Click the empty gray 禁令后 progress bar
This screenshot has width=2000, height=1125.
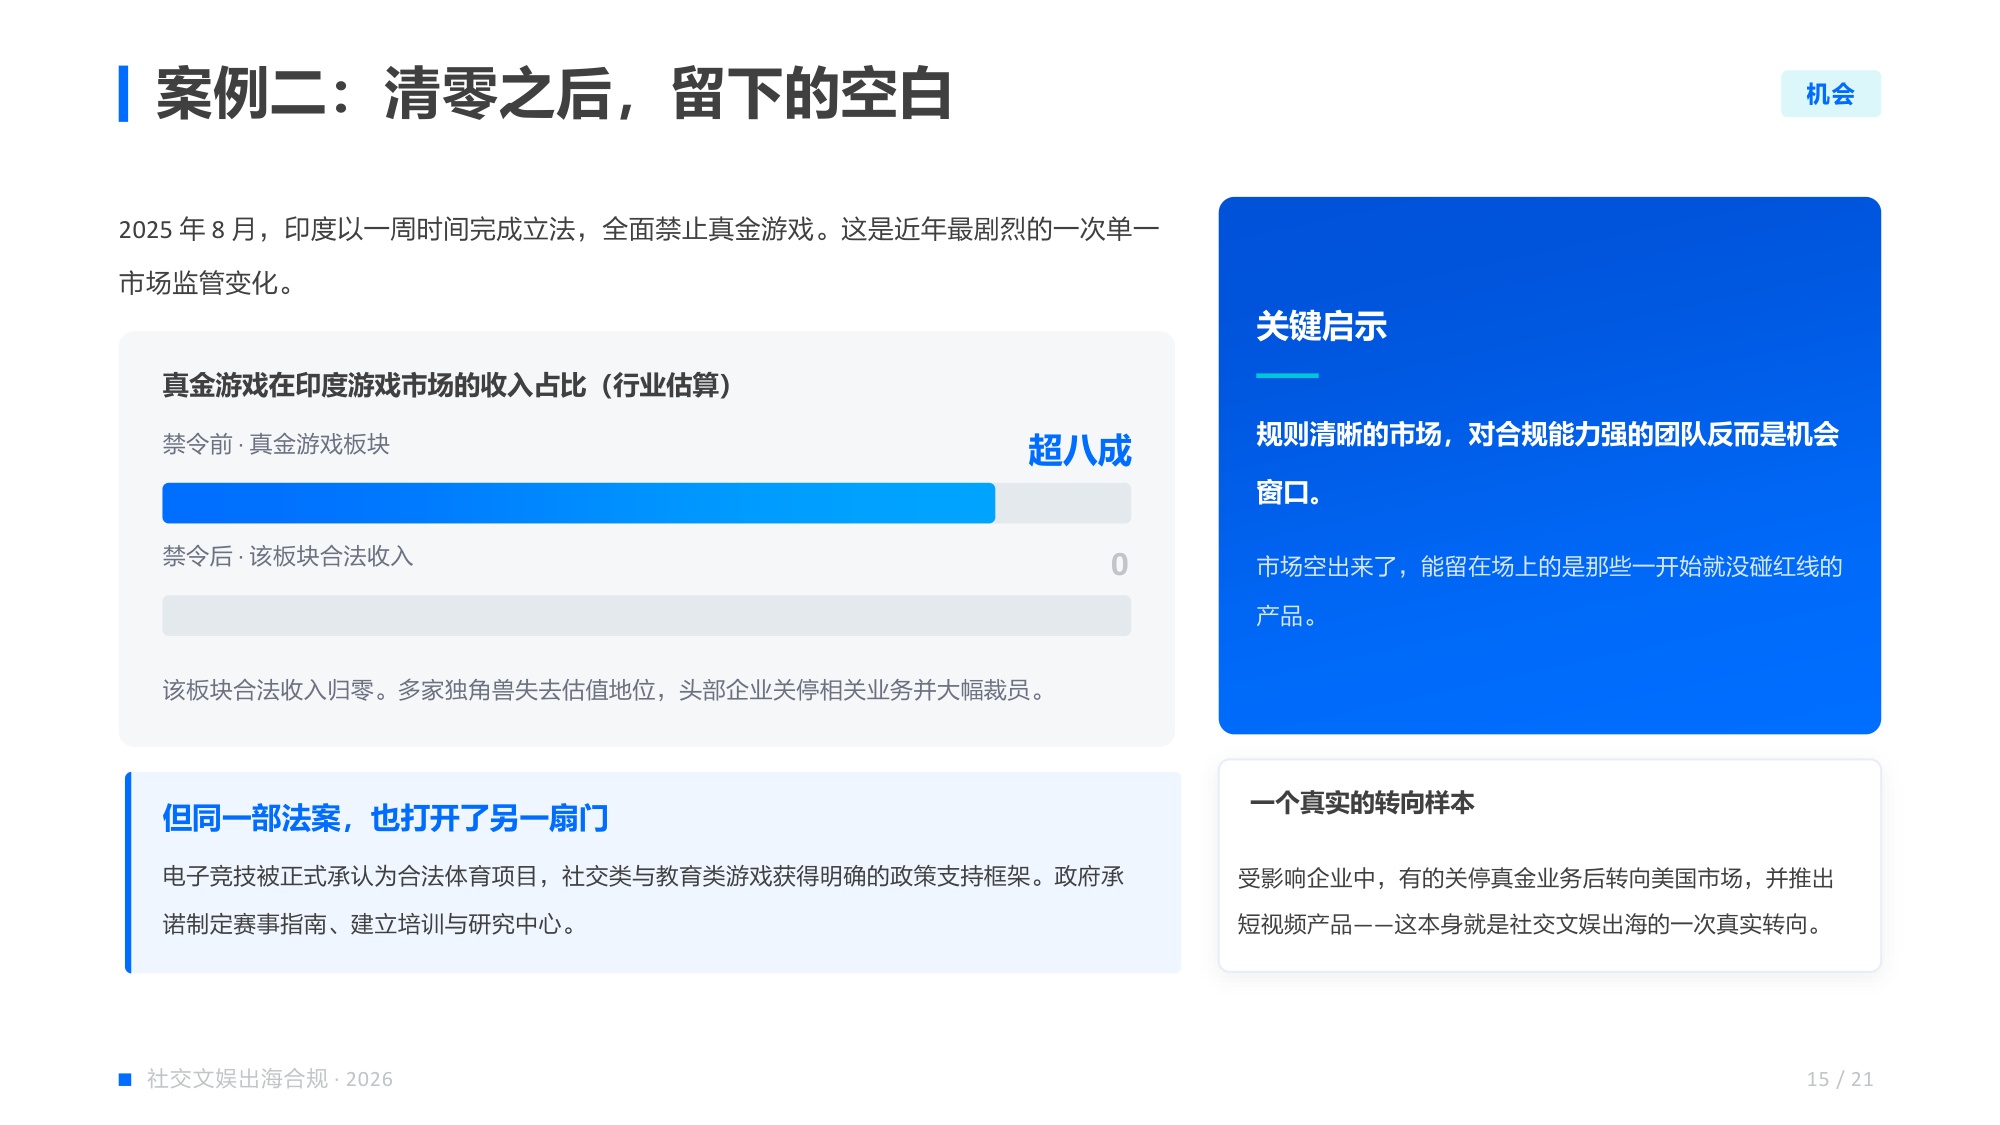tap(646, 615)
